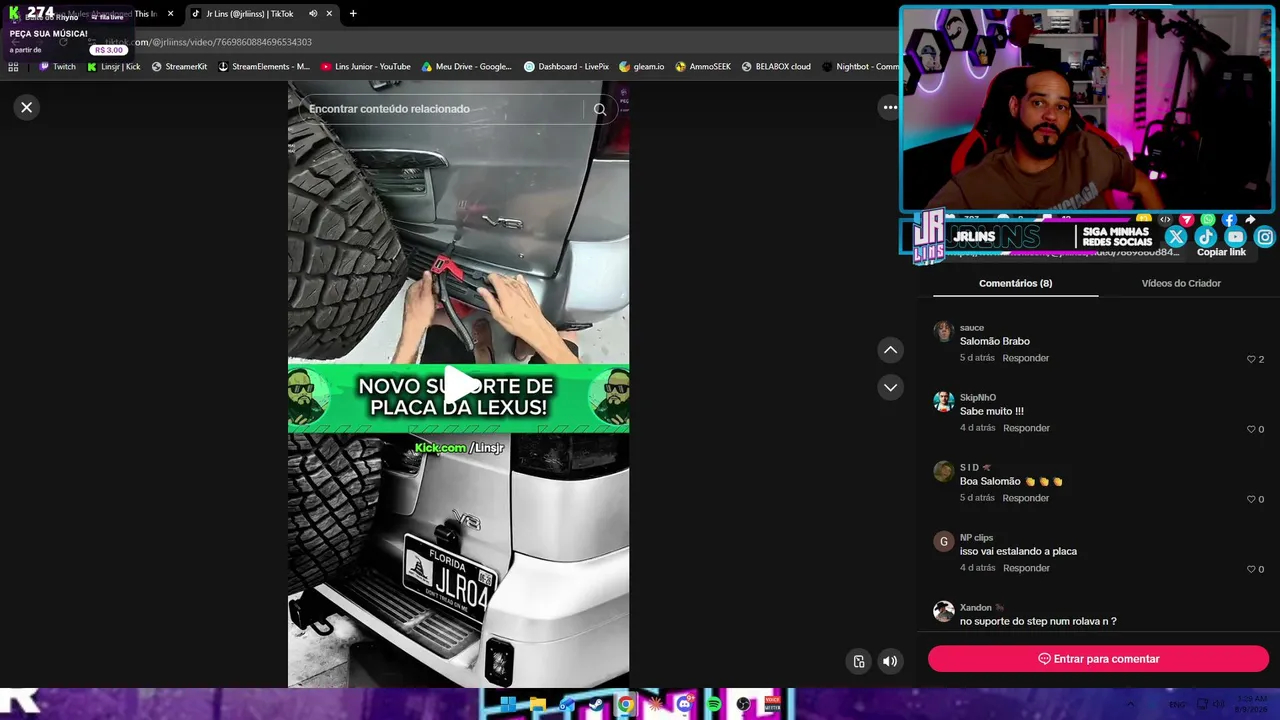The image size is (1280, 720).
Task: Click the username NP clips
Action: pyautogui.click(x=976, y=538)
